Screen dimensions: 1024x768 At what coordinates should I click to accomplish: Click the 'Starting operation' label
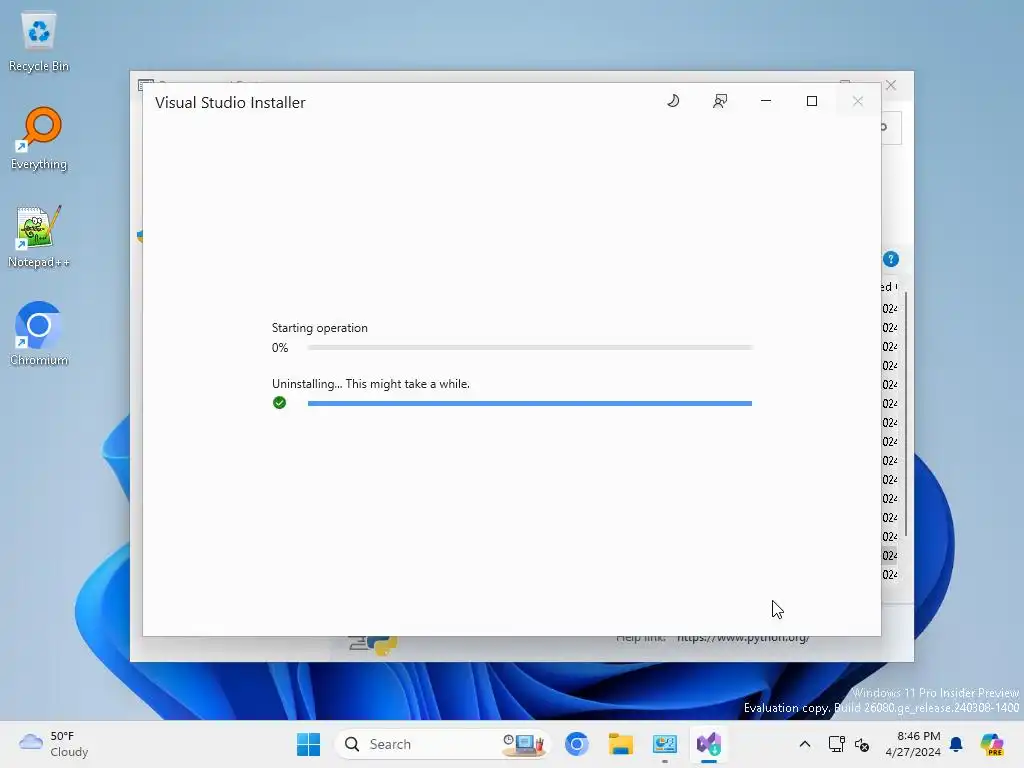click(x=319, y=328)
